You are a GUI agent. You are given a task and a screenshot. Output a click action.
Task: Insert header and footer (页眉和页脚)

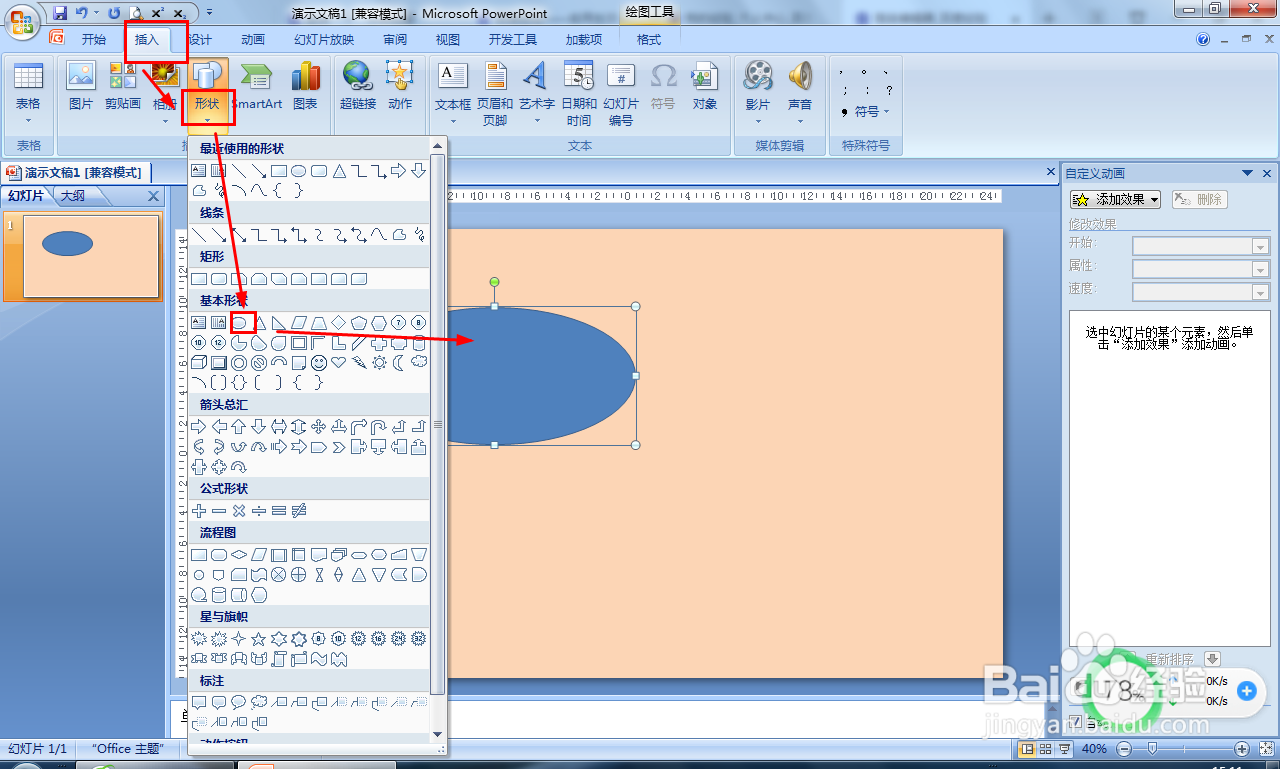click(495, 93)
